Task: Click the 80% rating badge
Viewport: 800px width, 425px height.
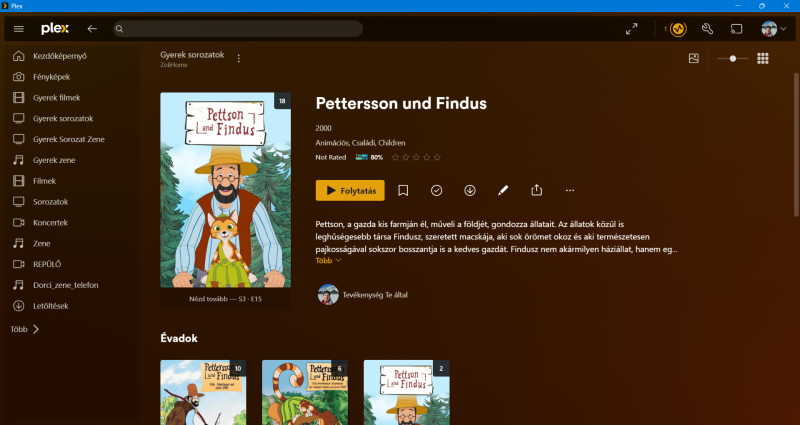Action: point(369,158)
